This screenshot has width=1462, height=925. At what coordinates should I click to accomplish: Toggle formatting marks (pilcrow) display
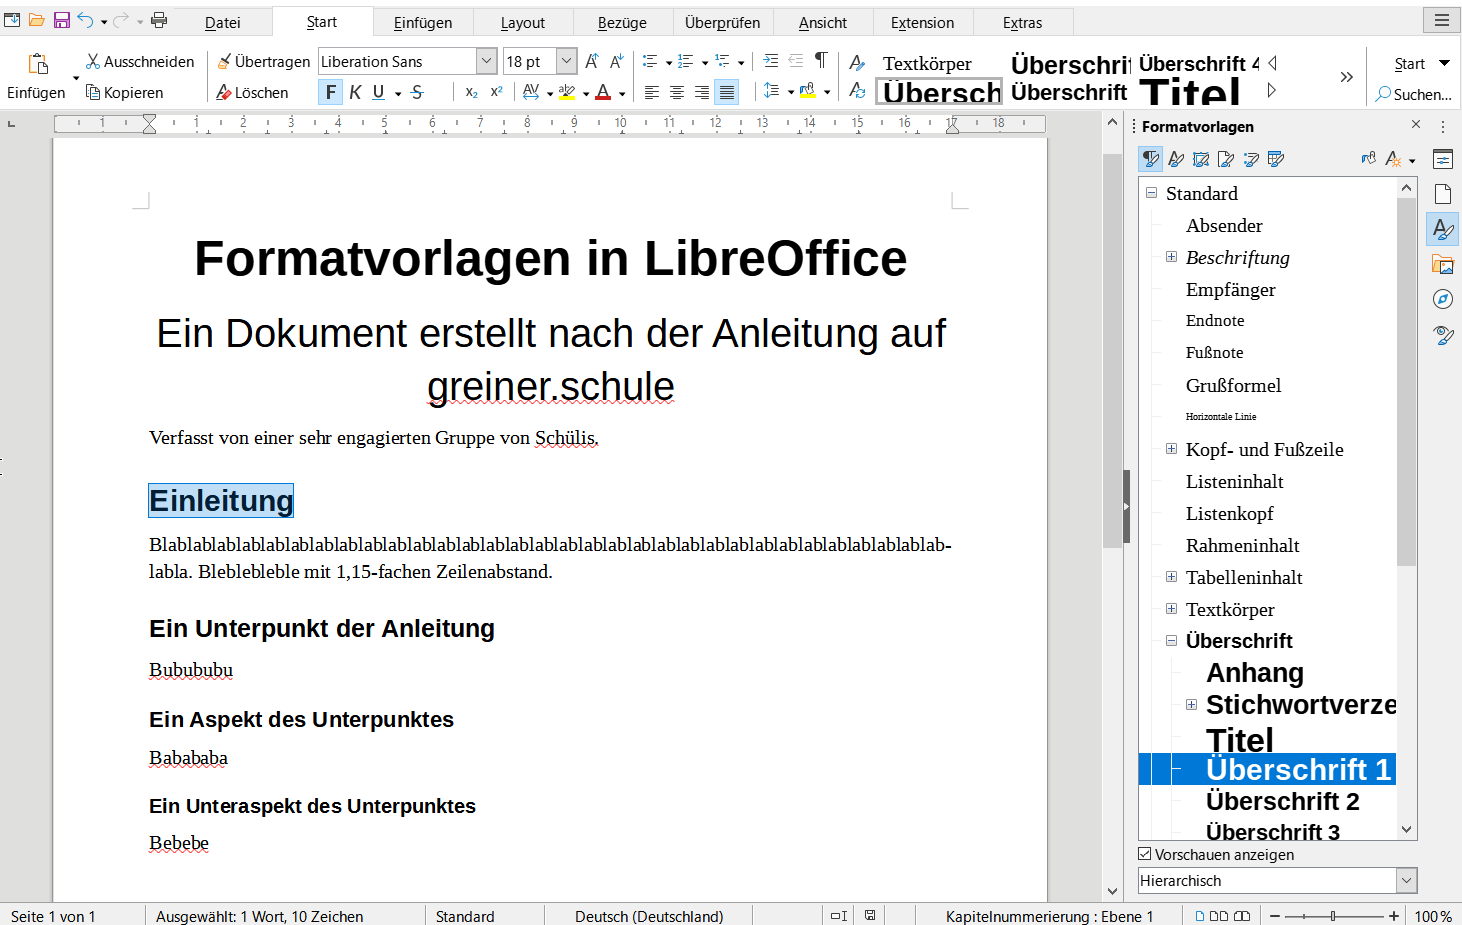click(x=821, y=61)
